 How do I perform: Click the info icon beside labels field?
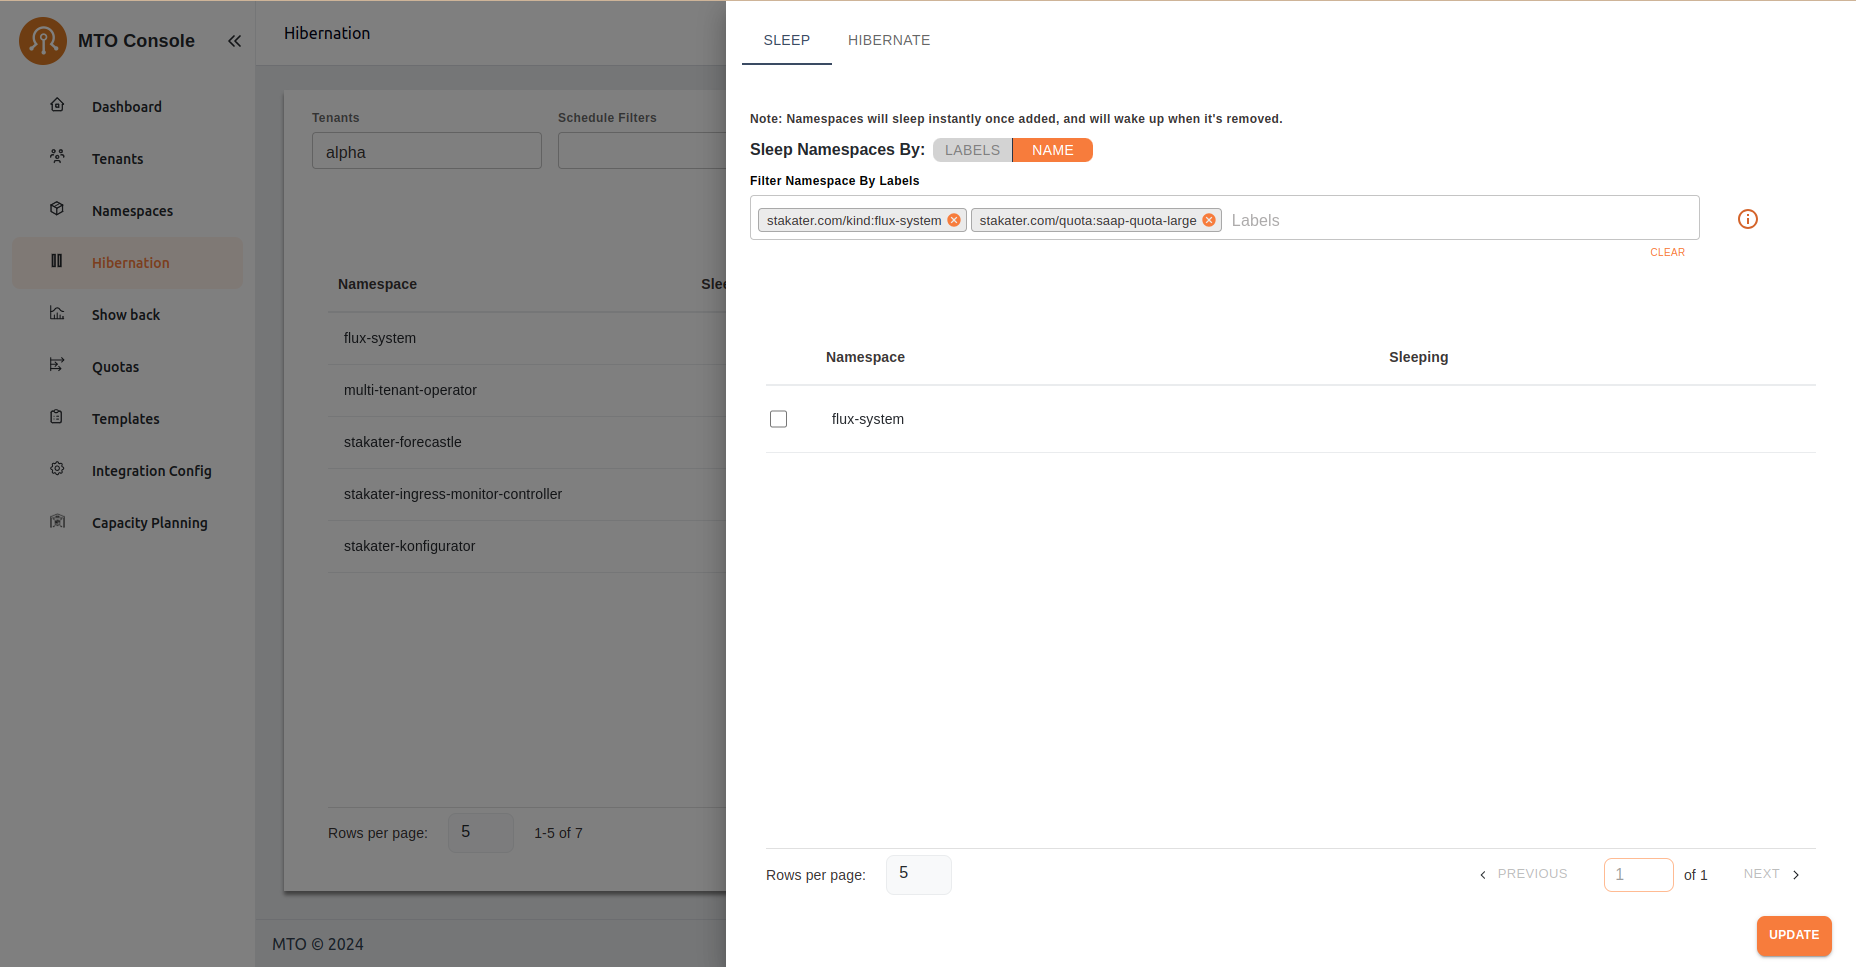point(1747,219)
